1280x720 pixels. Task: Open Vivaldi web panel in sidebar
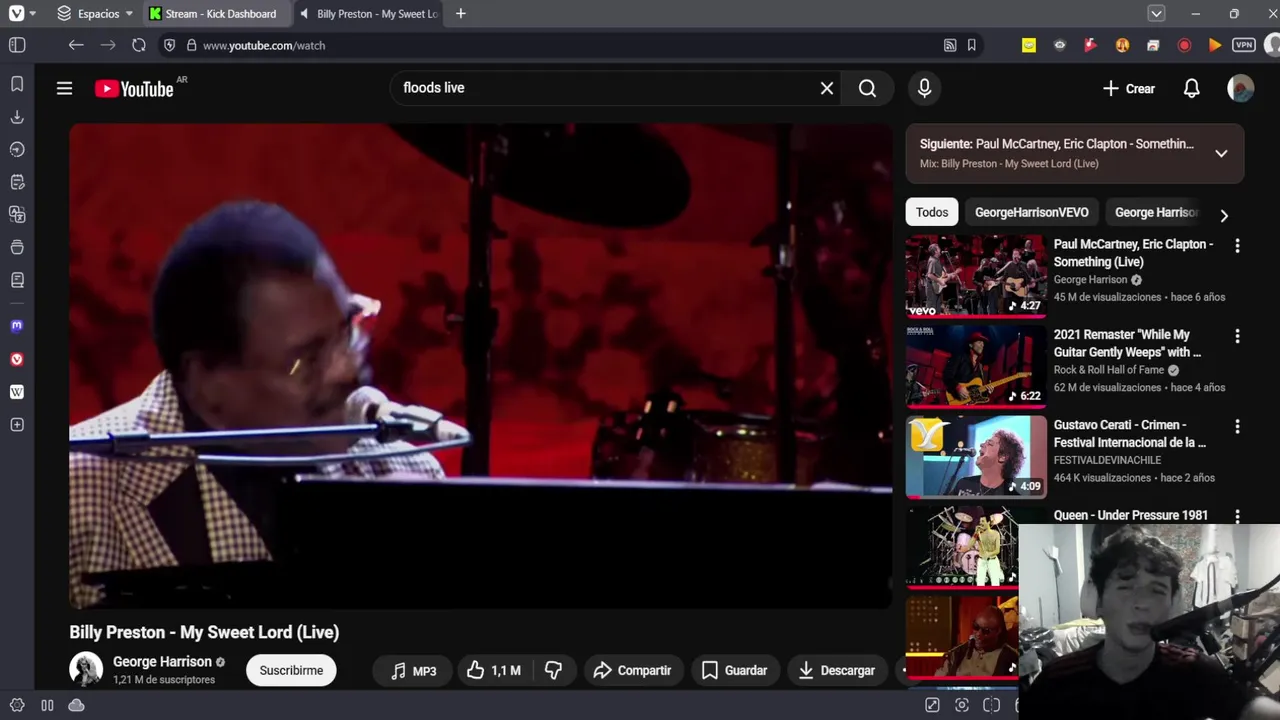click(17, 359)
